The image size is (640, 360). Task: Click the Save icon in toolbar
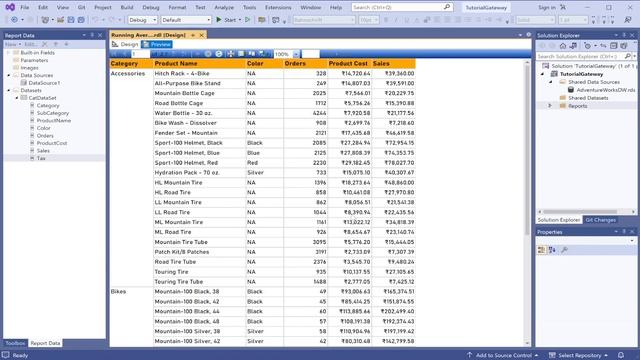coord(71,20)
